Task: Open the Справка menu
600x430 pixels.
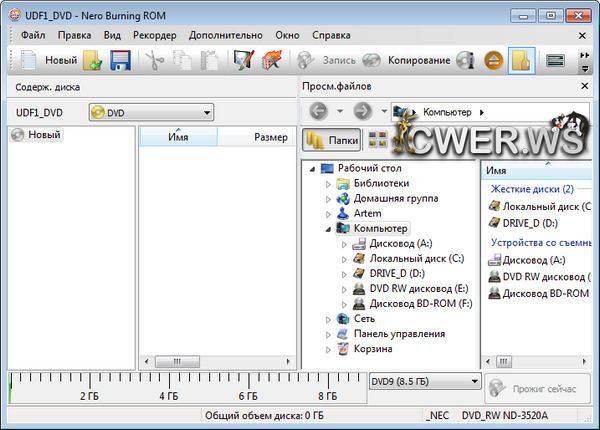Action: [x=331, y=35]
